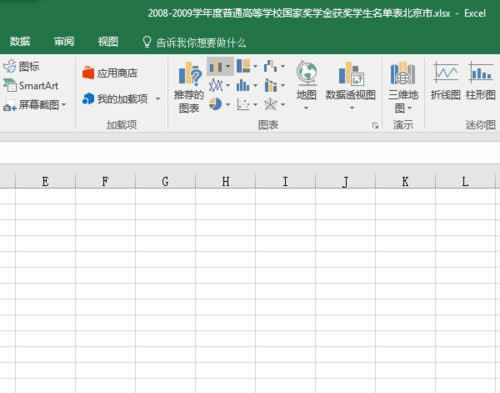Image resolution: width=500 pixels, height=393 pixels.
Task: Select the scatter chart icon
Action: [x=243, y=104]
